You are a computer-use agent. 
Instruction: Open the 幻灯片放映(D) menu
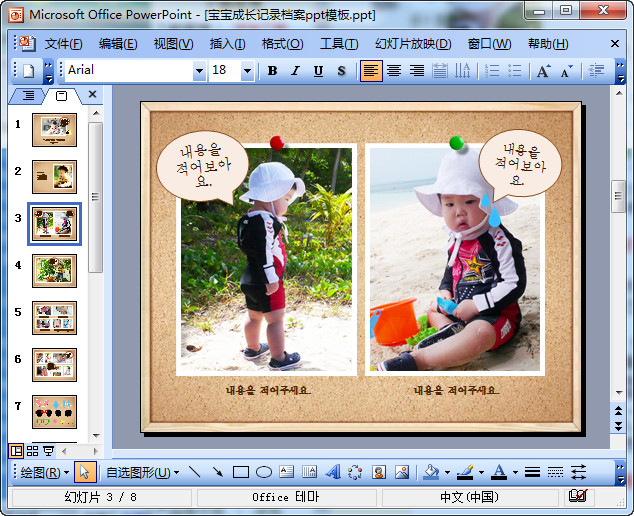tap(413, 44)
